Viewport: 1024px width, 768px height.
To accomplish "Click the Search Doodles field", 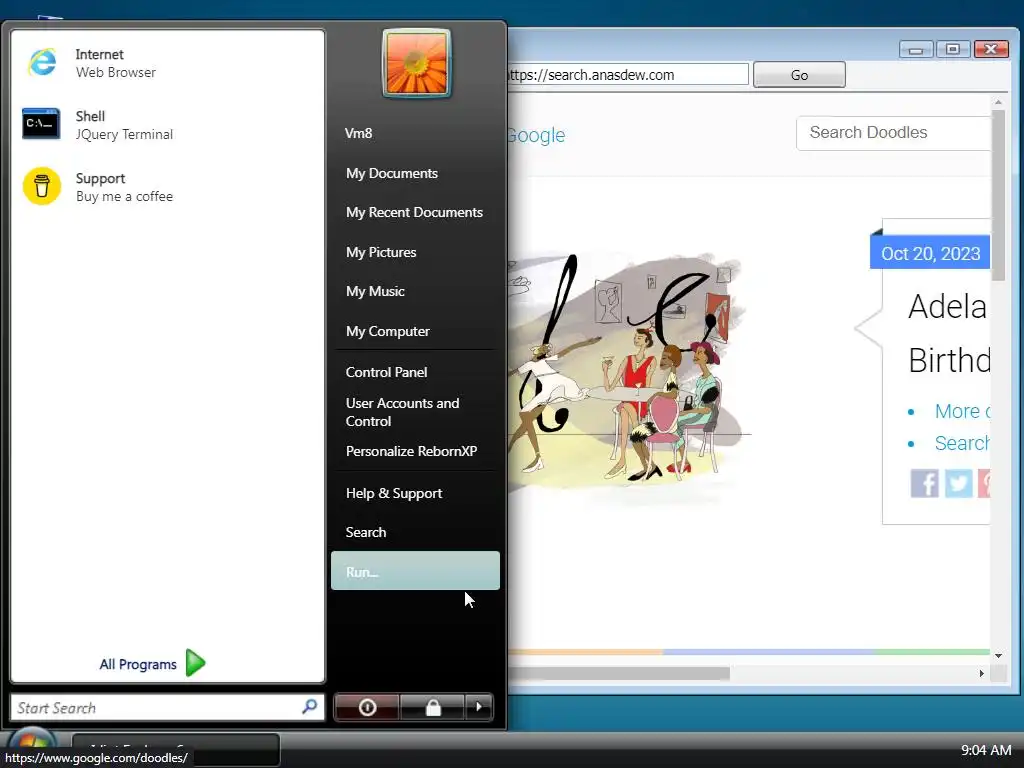I will coord(893,133).
